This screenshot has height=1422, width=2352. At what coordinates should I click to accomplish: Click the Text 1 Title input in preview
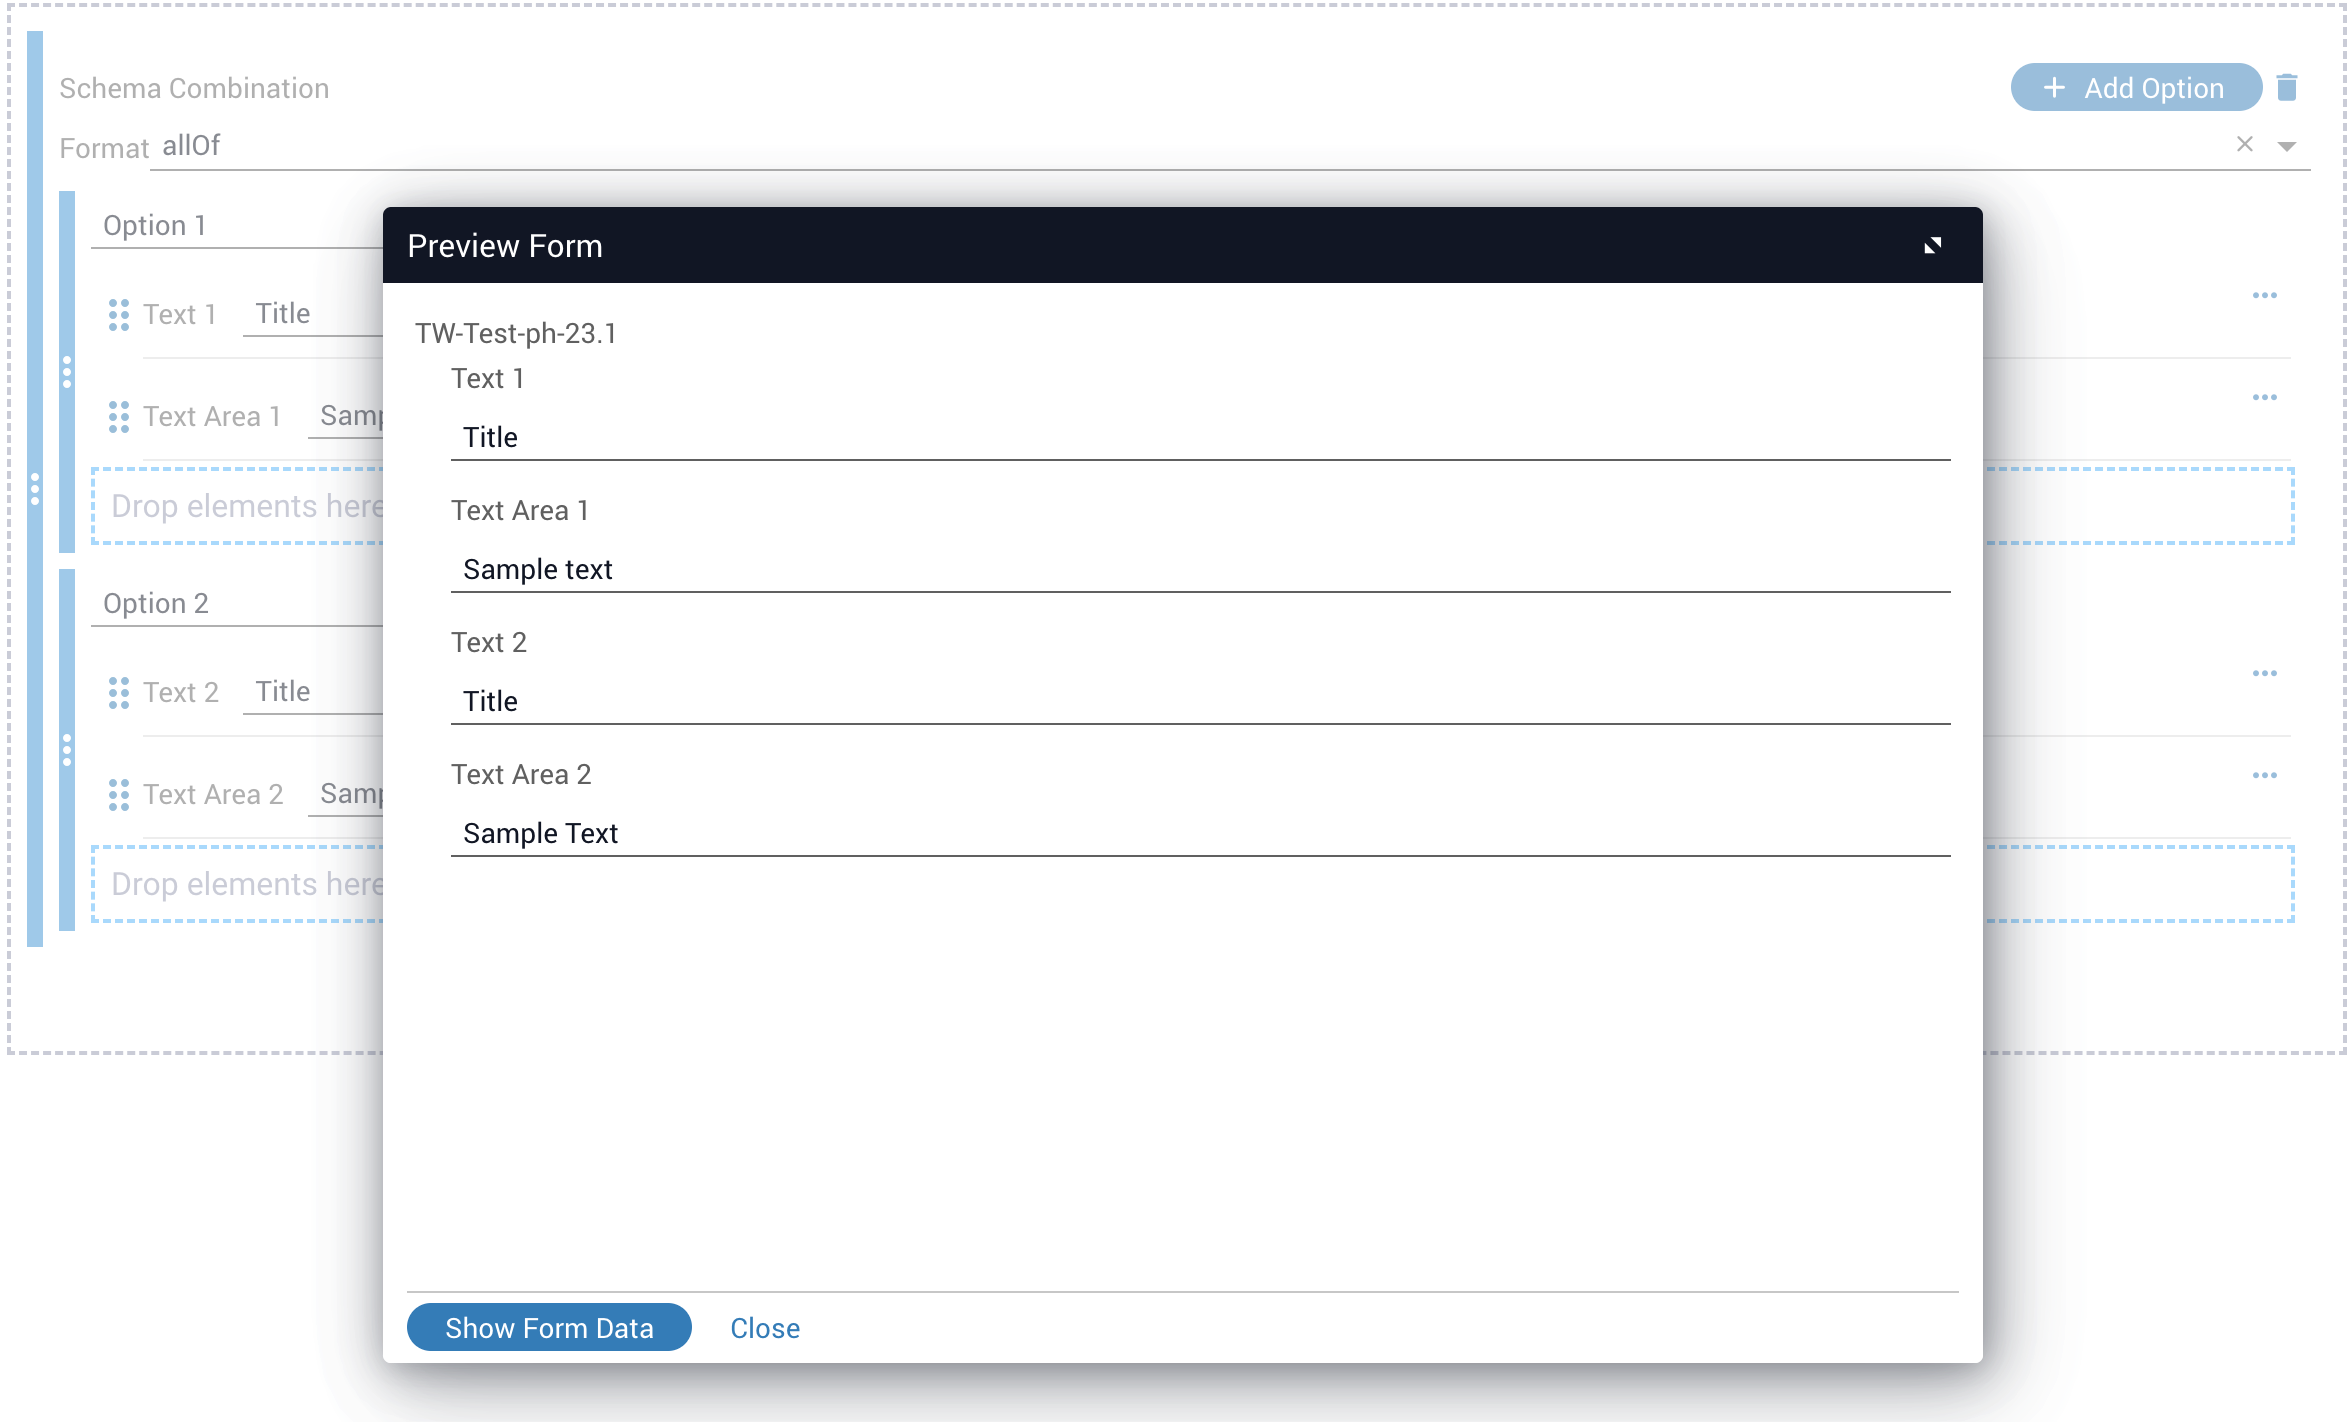click(x=1200, y=438)
